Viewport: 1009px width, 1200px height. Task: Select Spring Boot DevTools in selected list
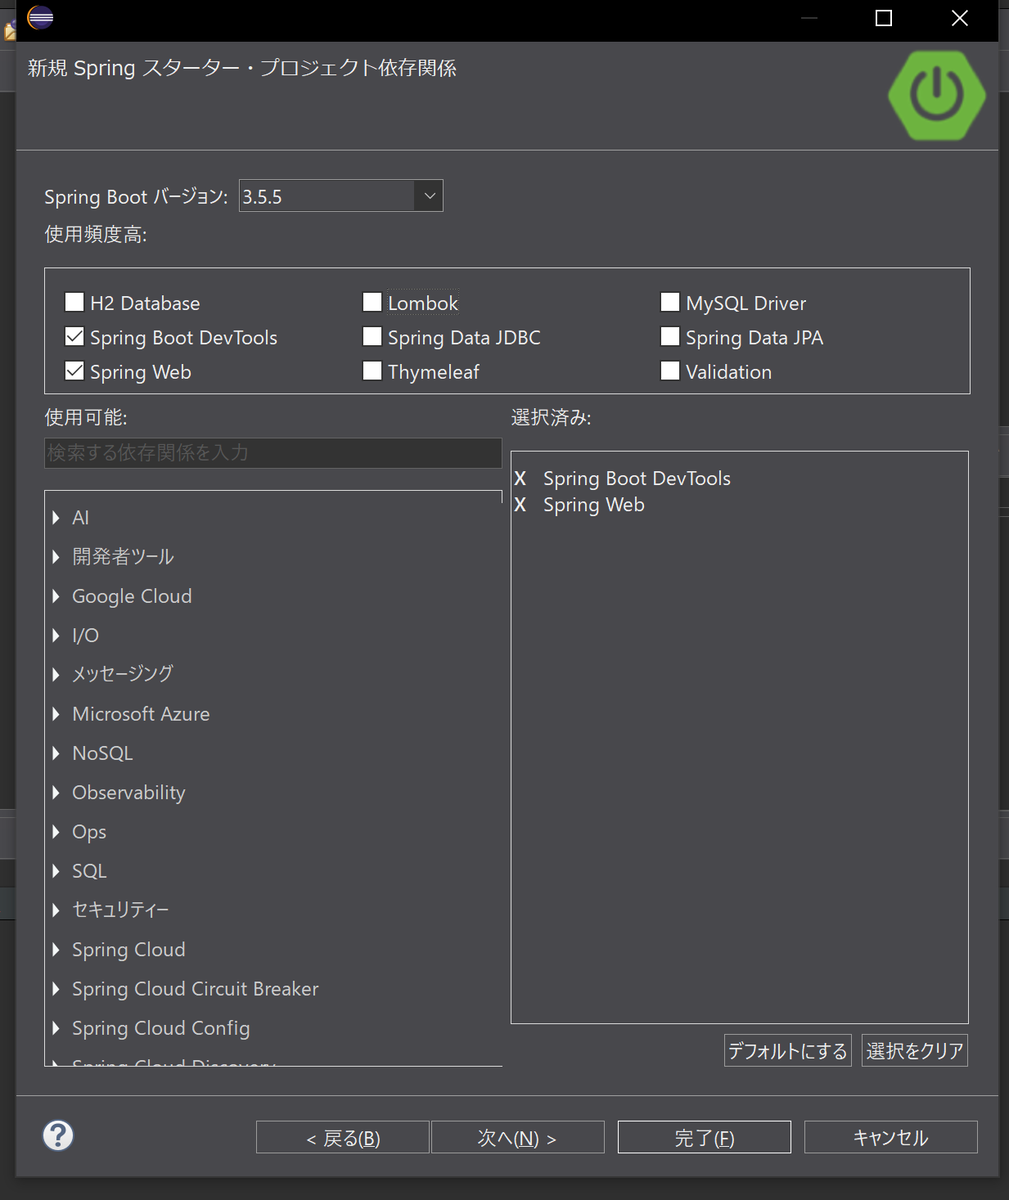click(637, 479)
